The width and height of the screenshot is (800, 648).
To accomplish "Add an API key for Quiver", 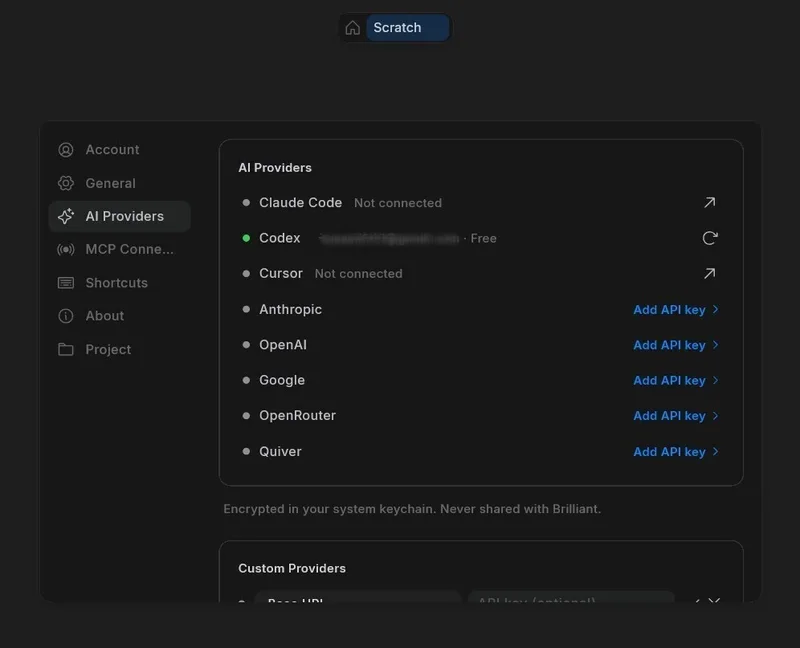I will point(676,452).
